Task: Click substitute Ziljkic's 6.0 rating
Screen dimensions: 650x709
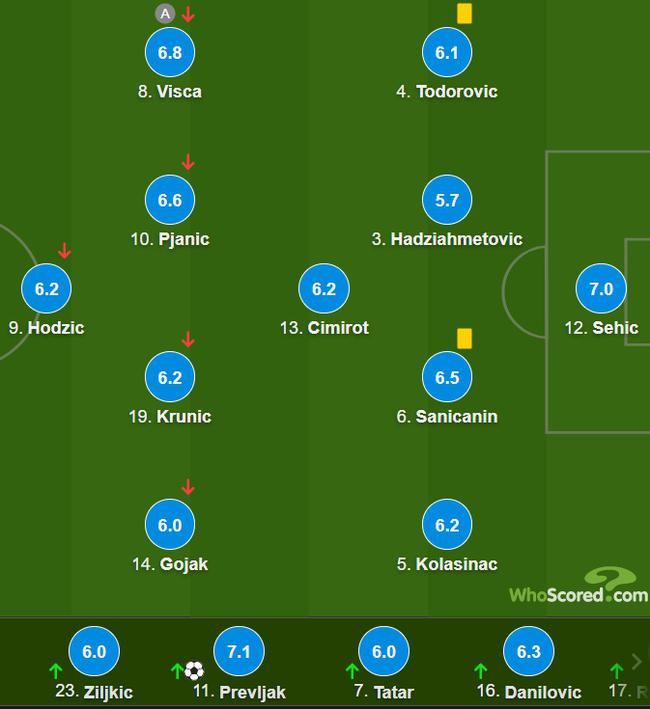Action: tap(94, 651)
